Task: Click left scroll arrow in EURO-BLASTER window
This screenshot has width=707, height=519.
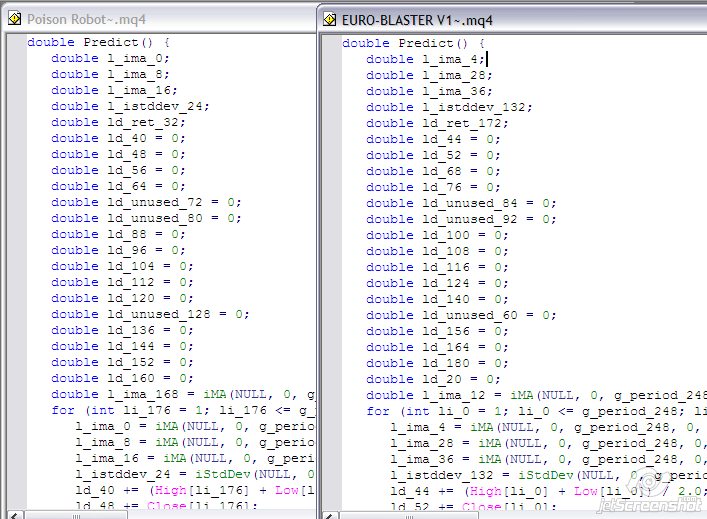Action: click(x=330, y=515)
